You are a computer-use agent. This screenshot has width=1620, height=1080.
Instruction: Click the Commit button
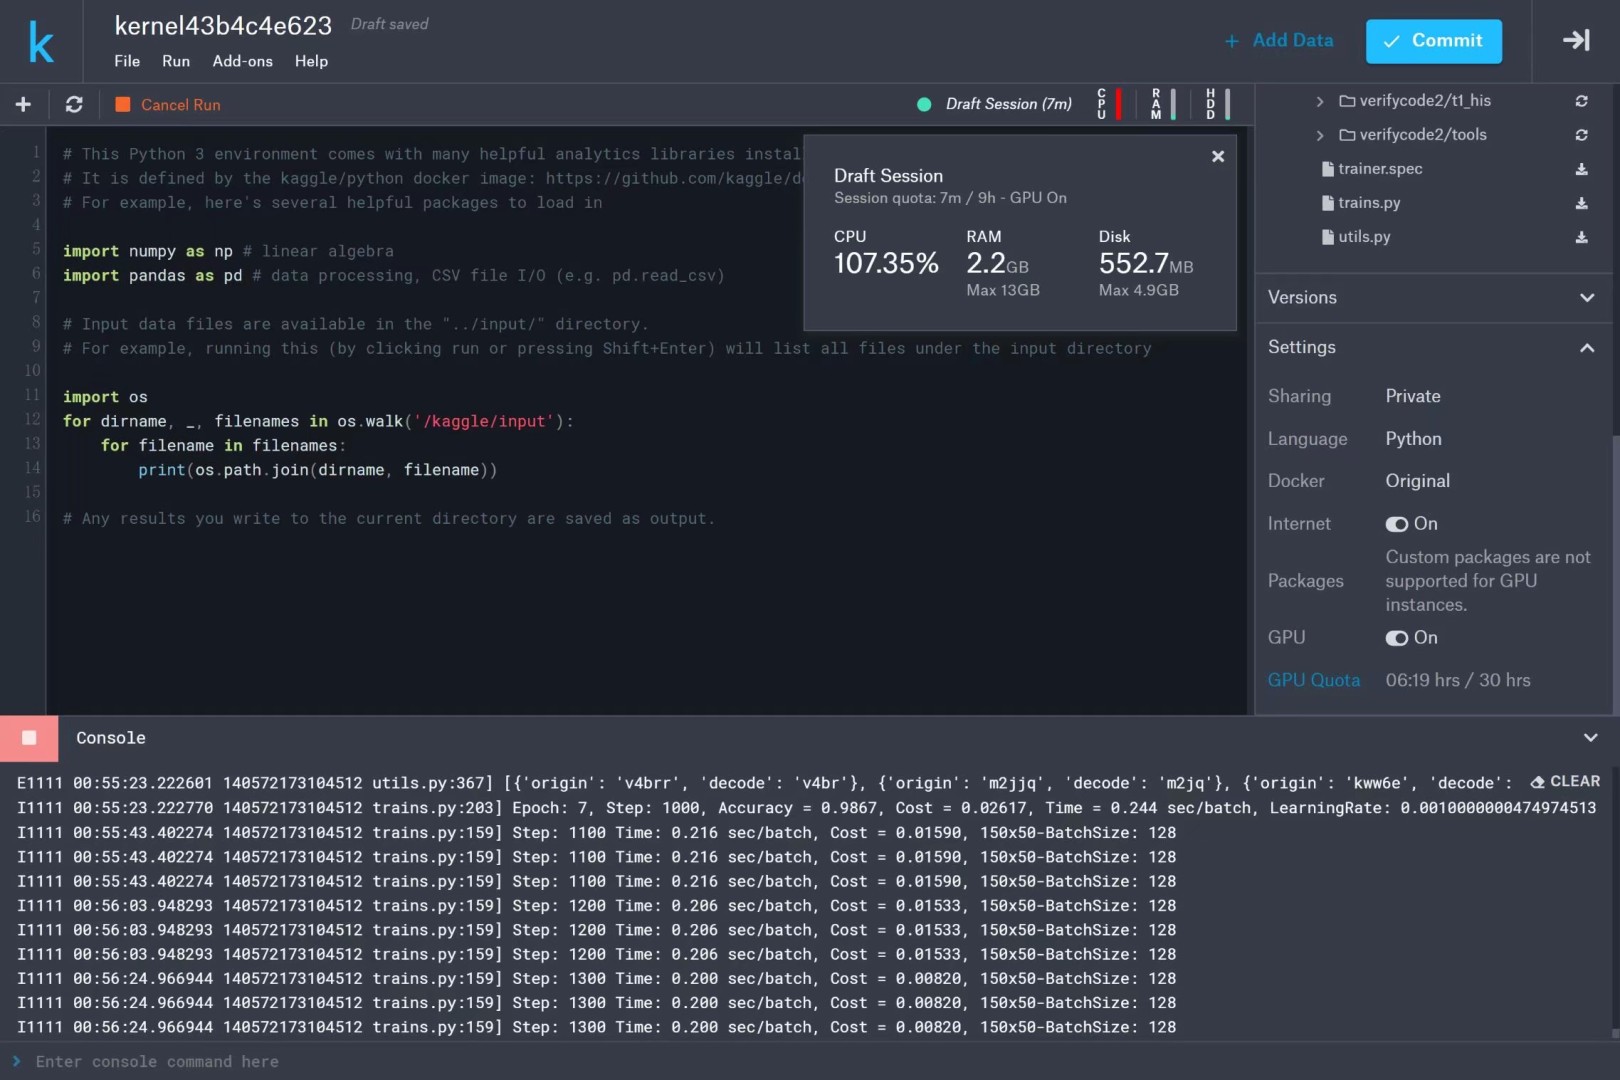click(x=1433, y=41)
